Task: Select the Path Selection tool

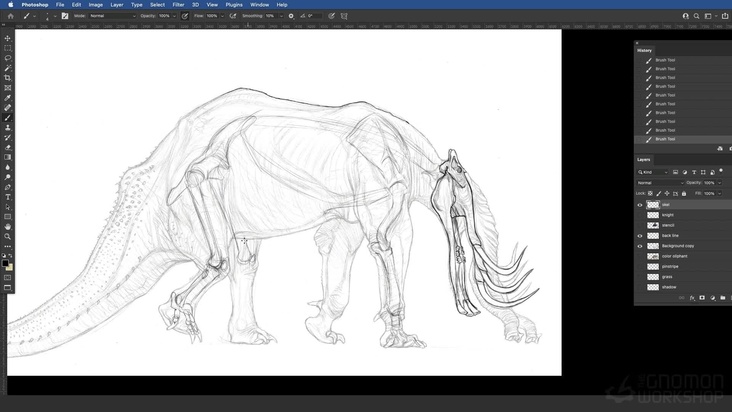Action: 7,207
